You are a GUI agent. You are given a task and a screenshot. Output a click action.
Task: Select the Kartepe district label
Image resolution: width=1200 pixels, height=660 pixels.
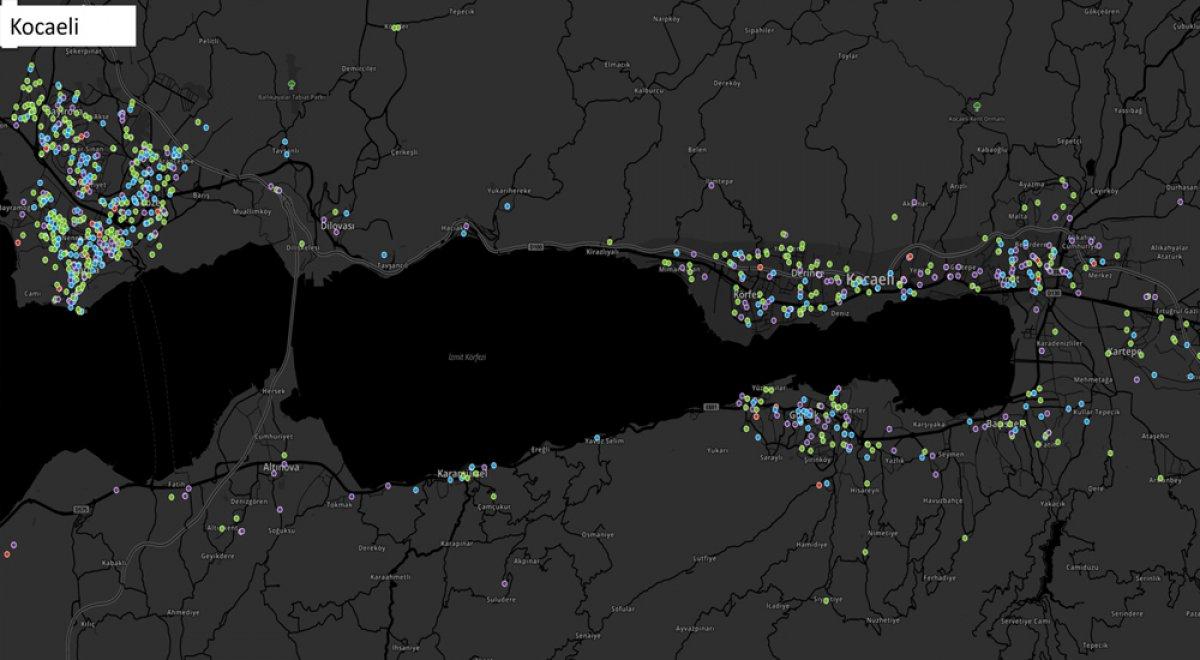(x=1124, y=352)
